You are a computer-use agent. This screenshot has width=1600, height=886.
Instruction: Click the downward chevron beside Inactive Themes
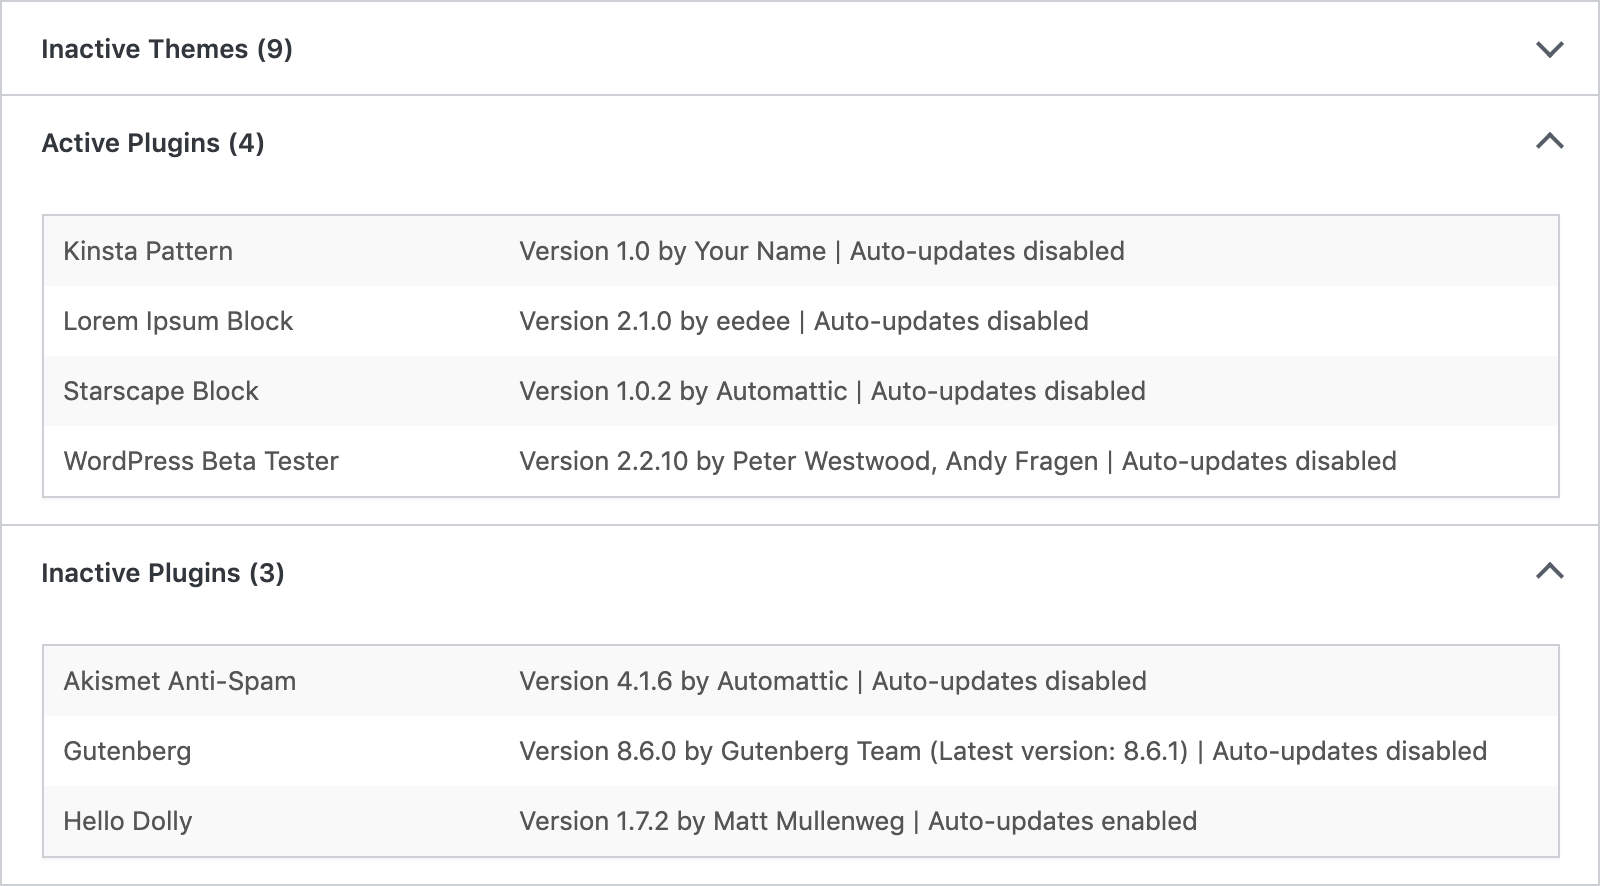point(1549,47)
